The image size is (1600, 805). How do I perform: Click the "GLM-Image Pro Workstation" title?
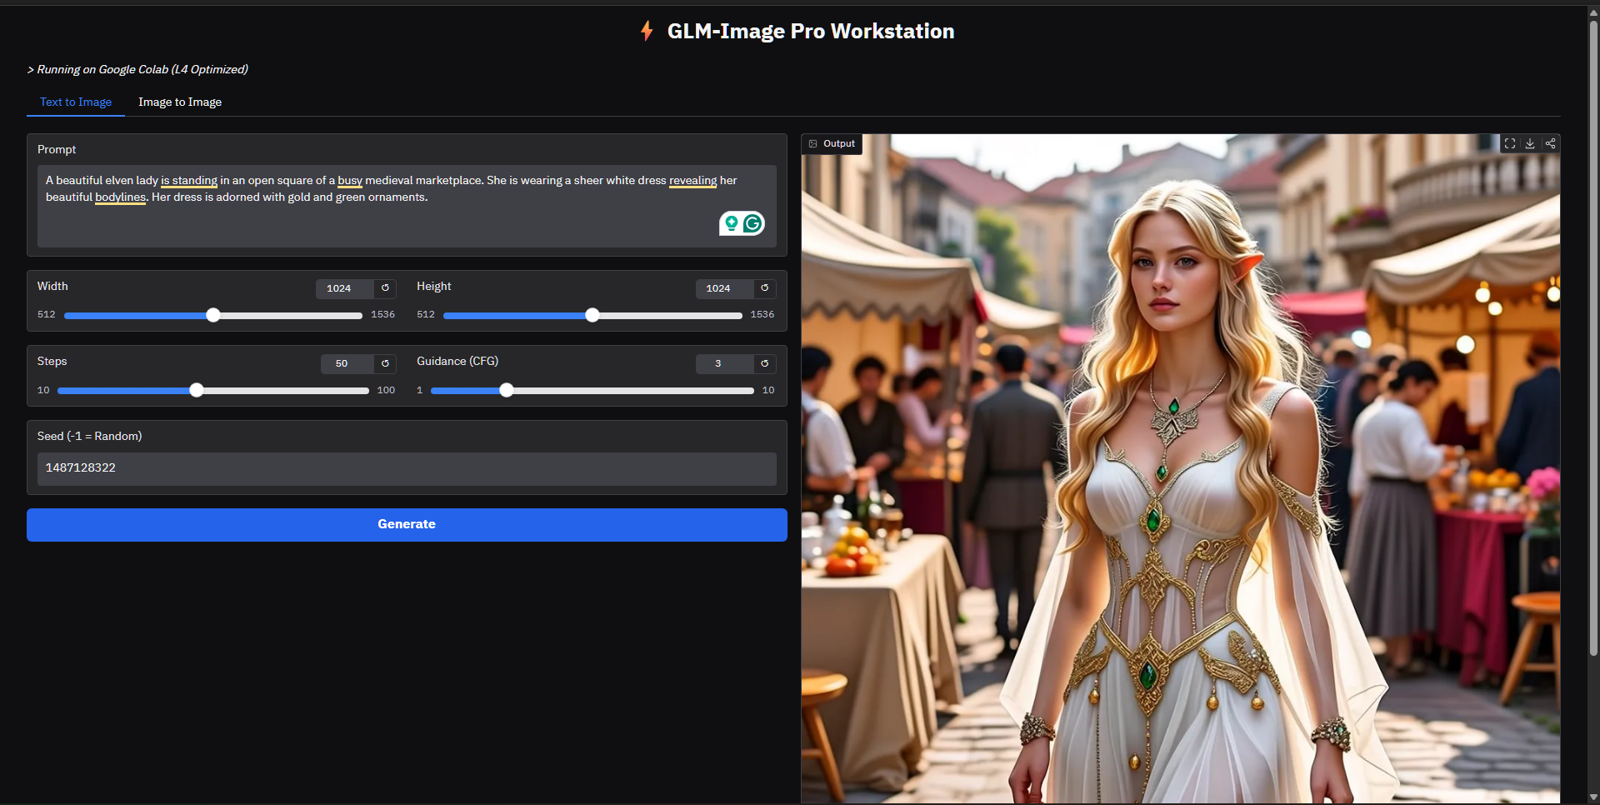[x=811, y=31]
